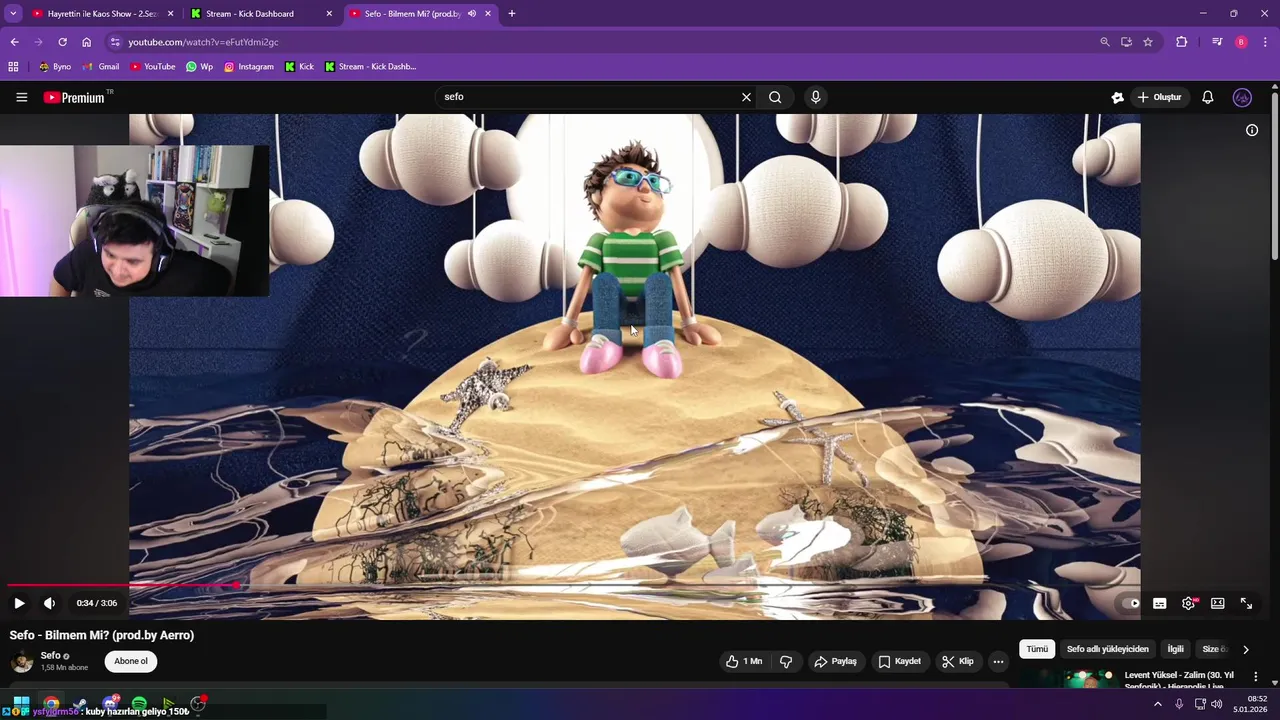Dislike the video with thumbs-down

(786, 661)
